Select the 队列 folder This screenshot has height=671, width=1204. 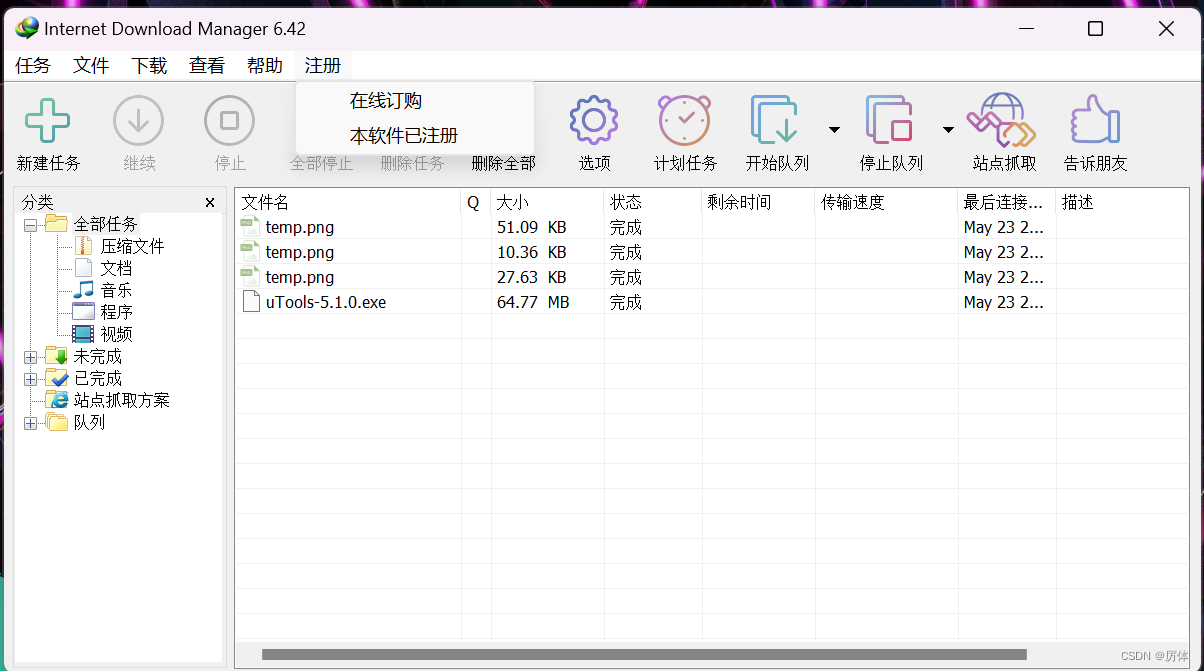pos(89,422)
